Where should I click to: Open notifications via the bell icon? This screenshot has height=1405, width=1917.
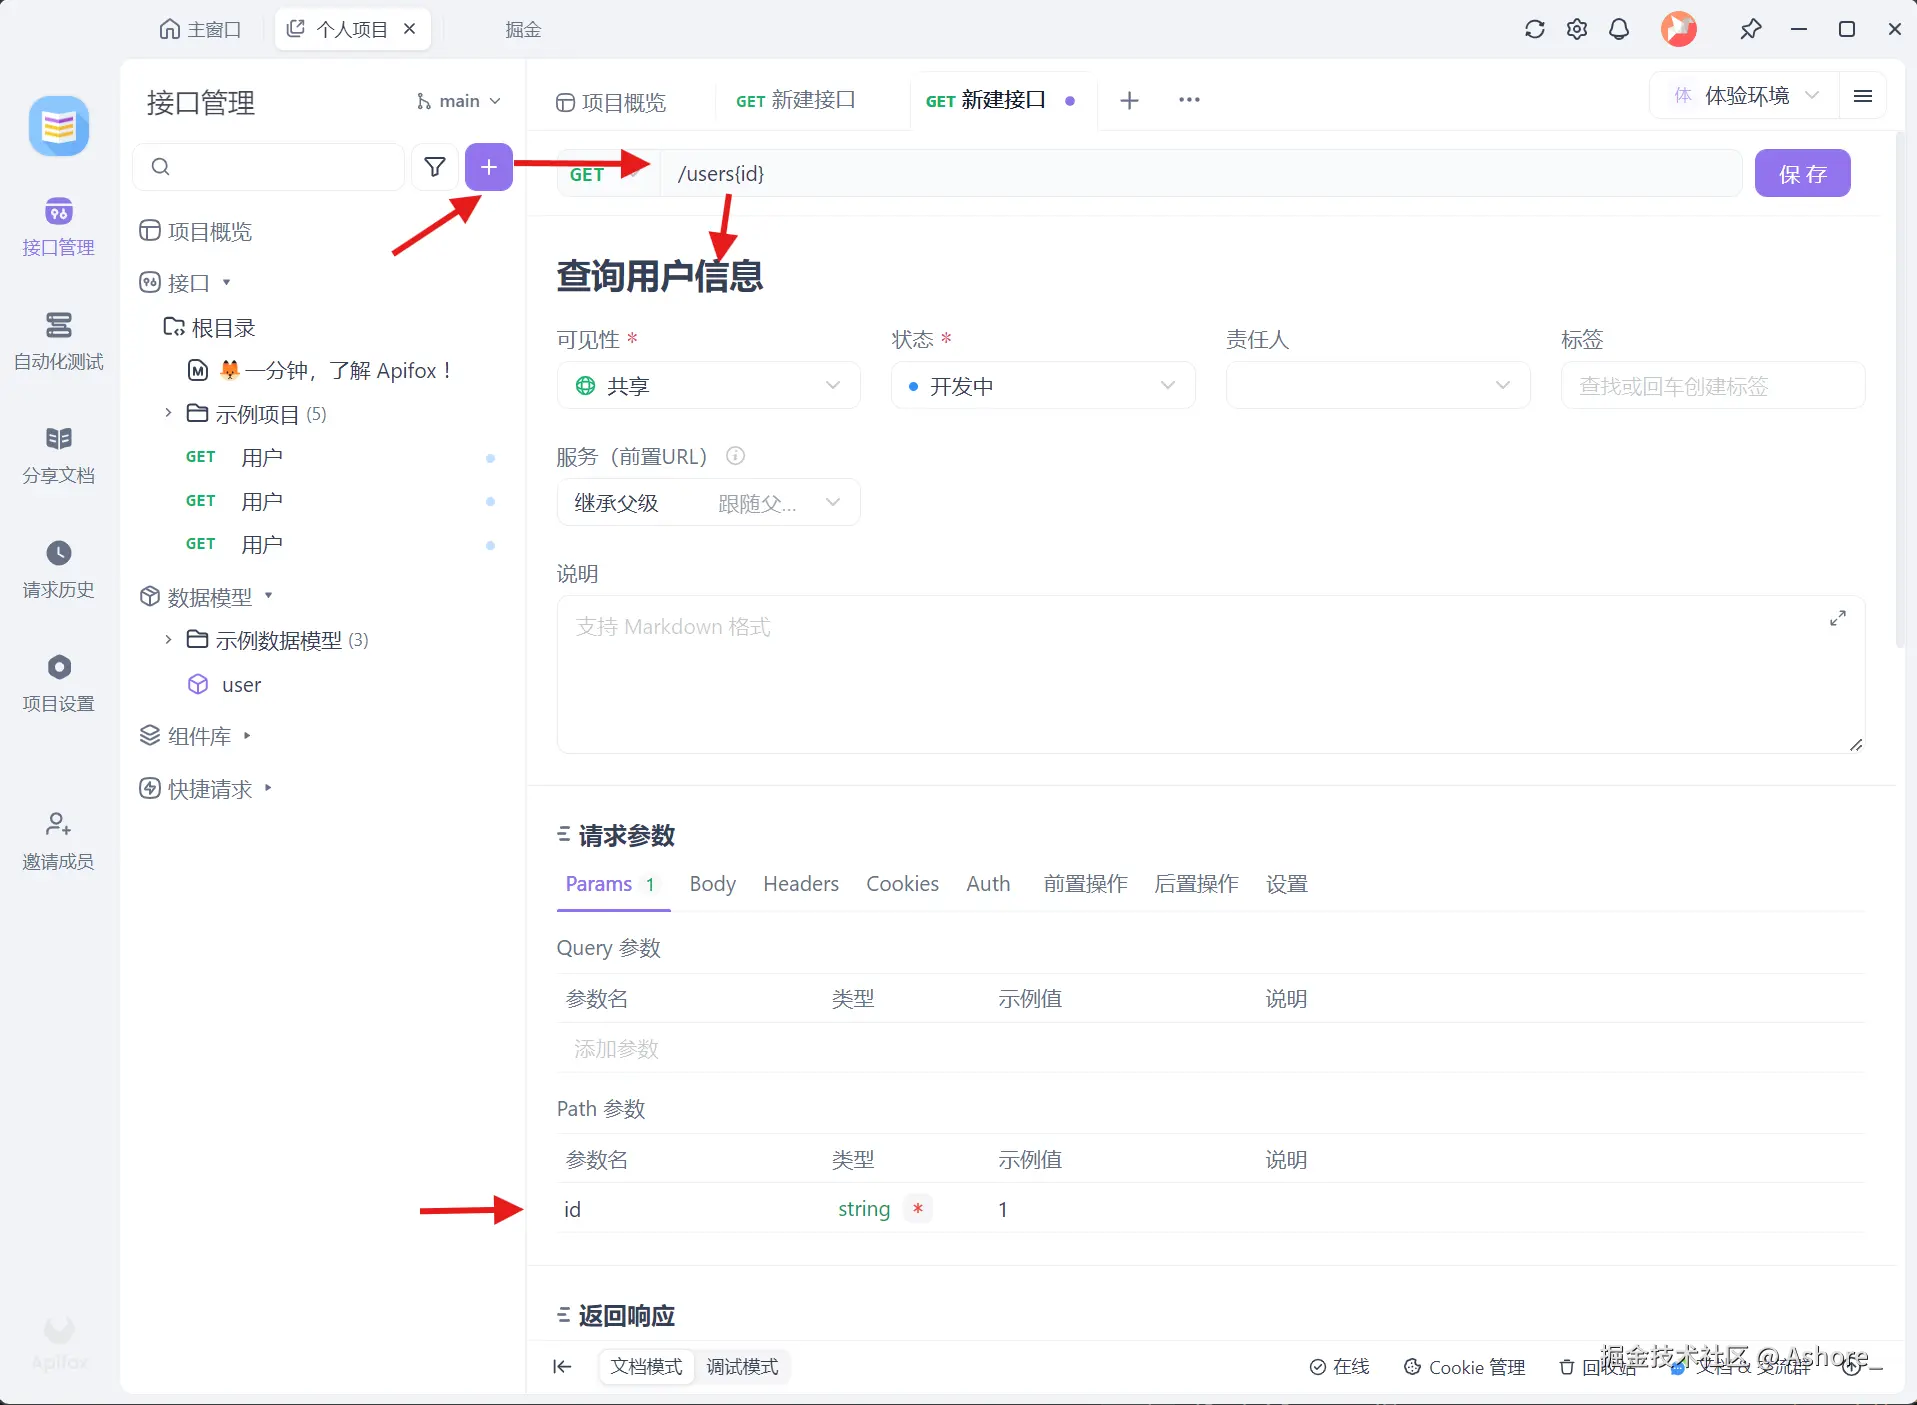point(1619,29)
